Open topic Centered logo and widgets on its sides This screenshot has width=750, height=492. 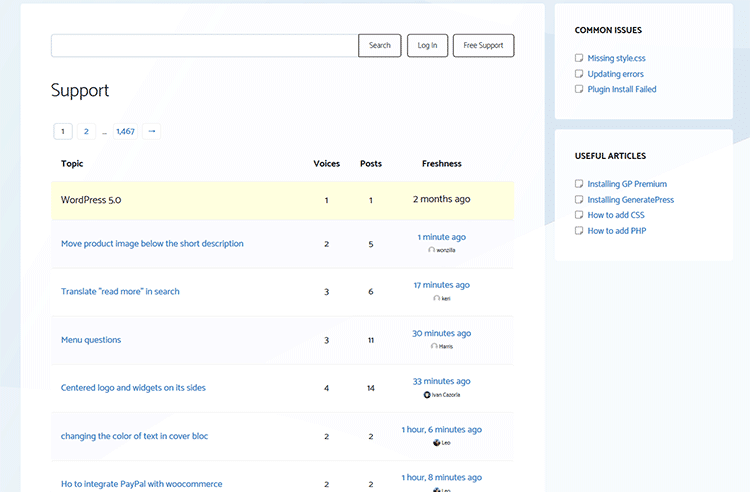click(133, 387)
